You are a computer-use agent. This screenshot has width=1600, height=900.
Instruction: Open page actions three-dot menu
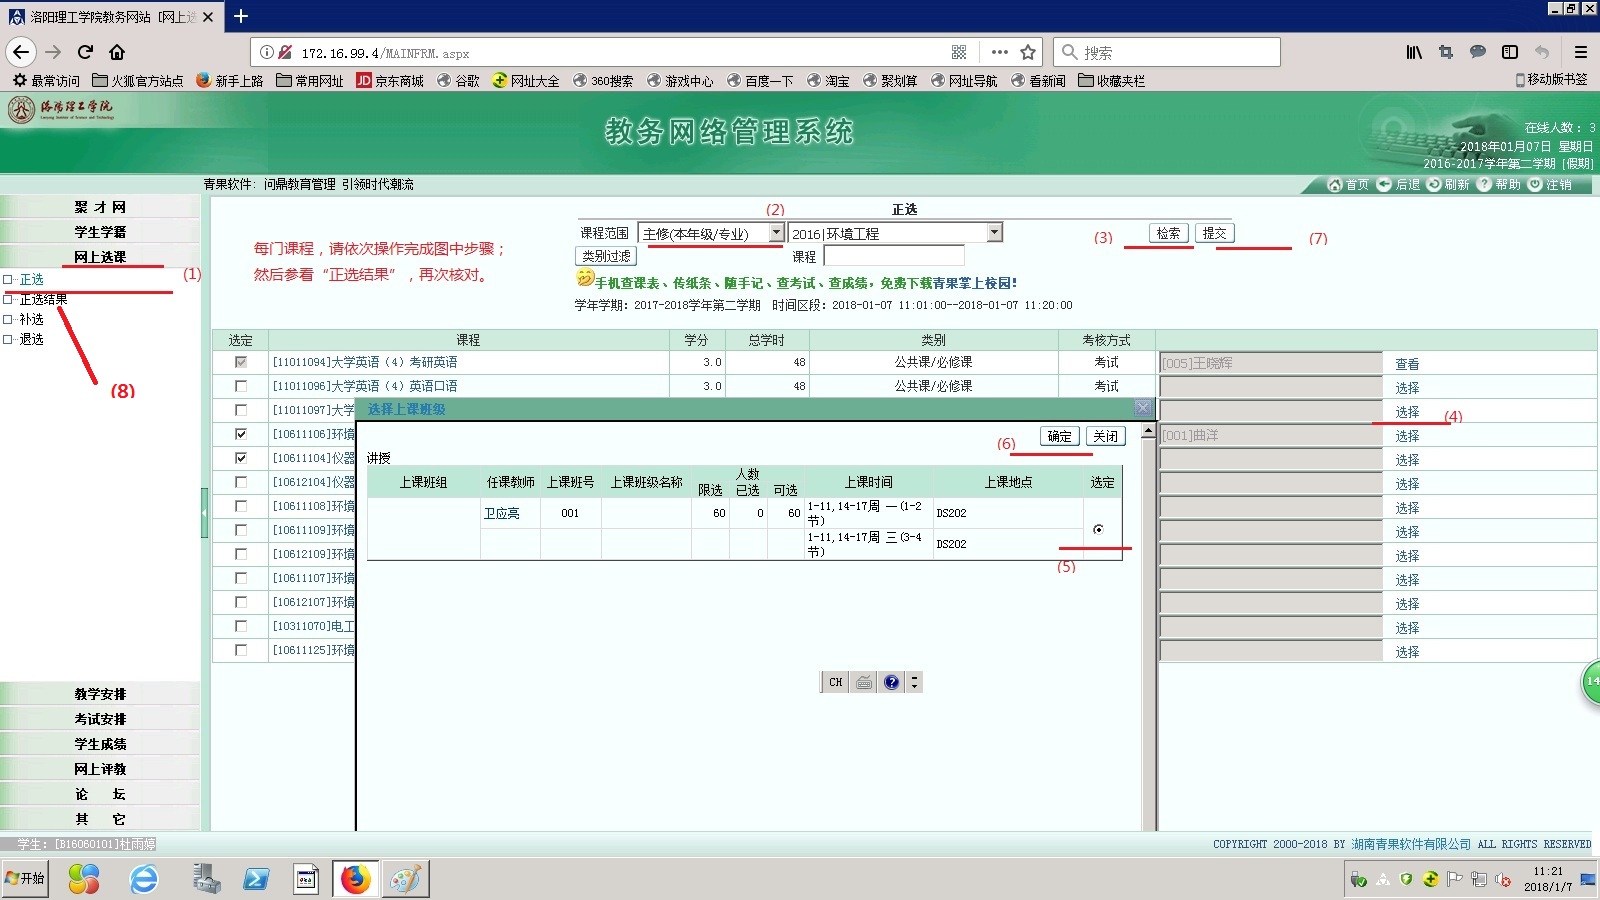click(999, 52)
